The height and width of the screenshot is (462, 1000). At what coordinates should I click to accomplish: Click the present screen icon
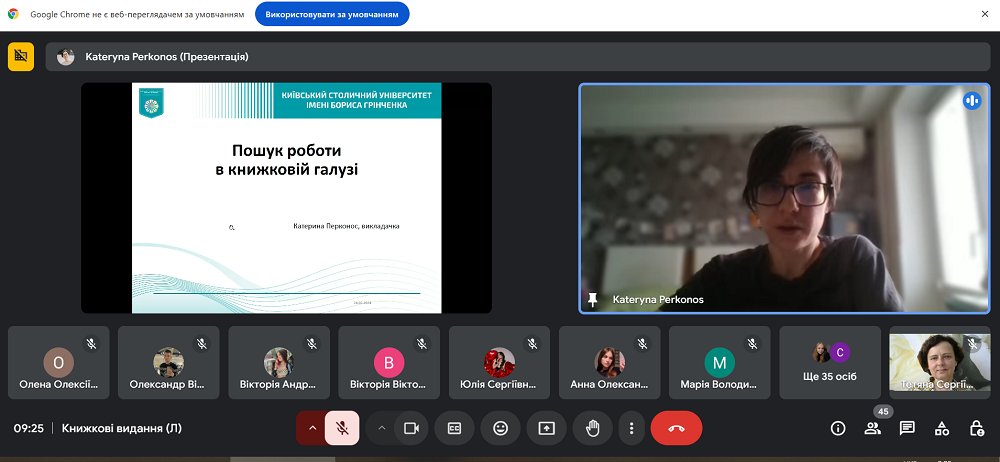(x=547, y=428)
